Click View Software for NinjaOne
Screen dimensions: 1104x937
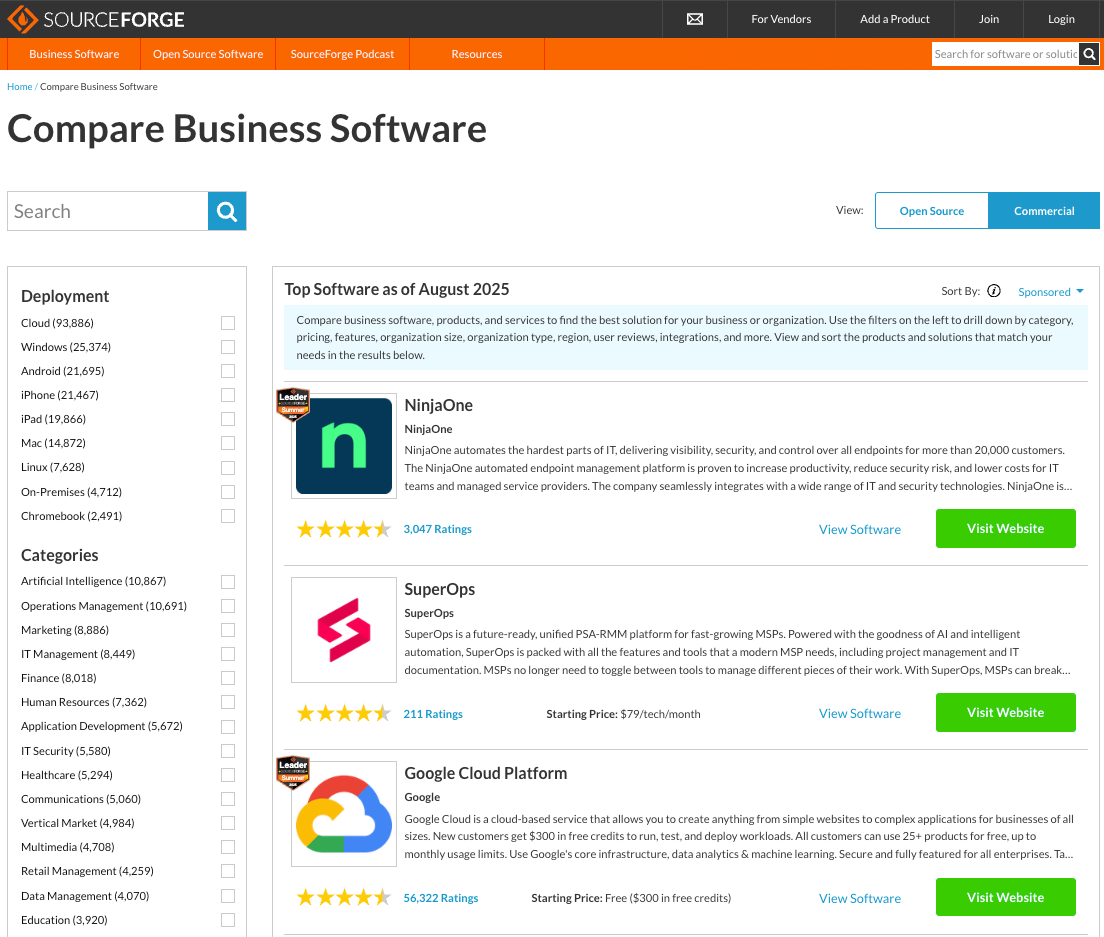click(x=860, y=529)
